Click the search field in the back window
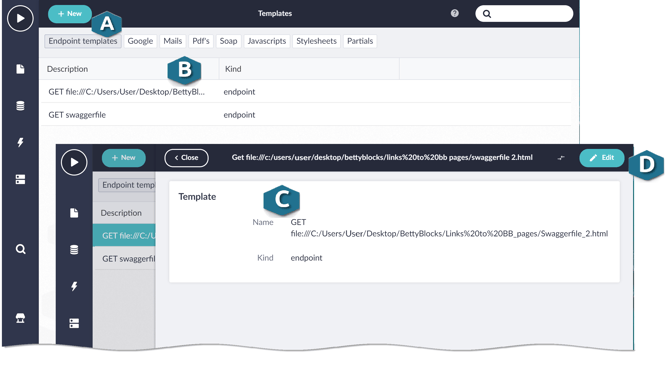Image resolution: width=670 pixels, height=367 pixels. [x=524, y=14]
